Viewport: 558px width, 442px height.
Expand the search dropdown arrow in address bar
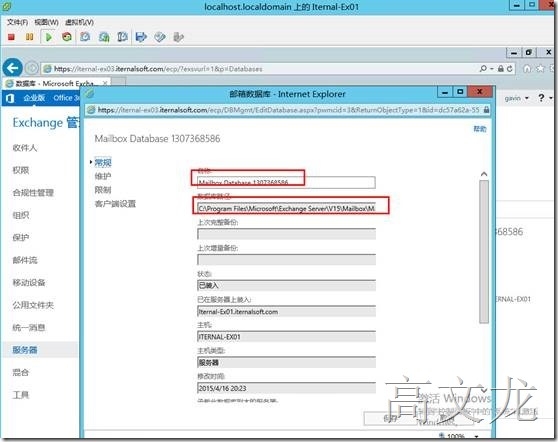tap(491, 68)
